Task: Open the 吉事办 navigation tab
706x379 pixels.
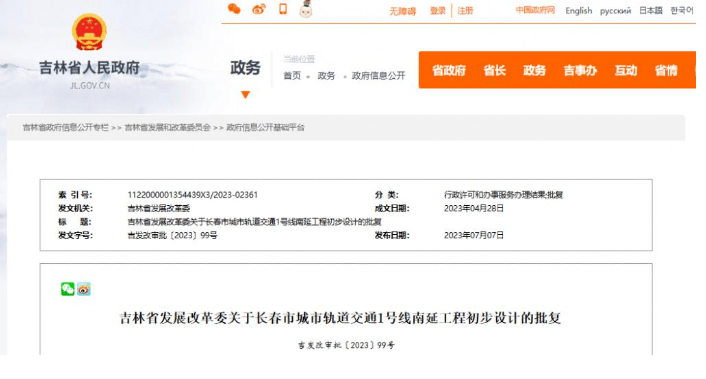Action: coord(580,70)
